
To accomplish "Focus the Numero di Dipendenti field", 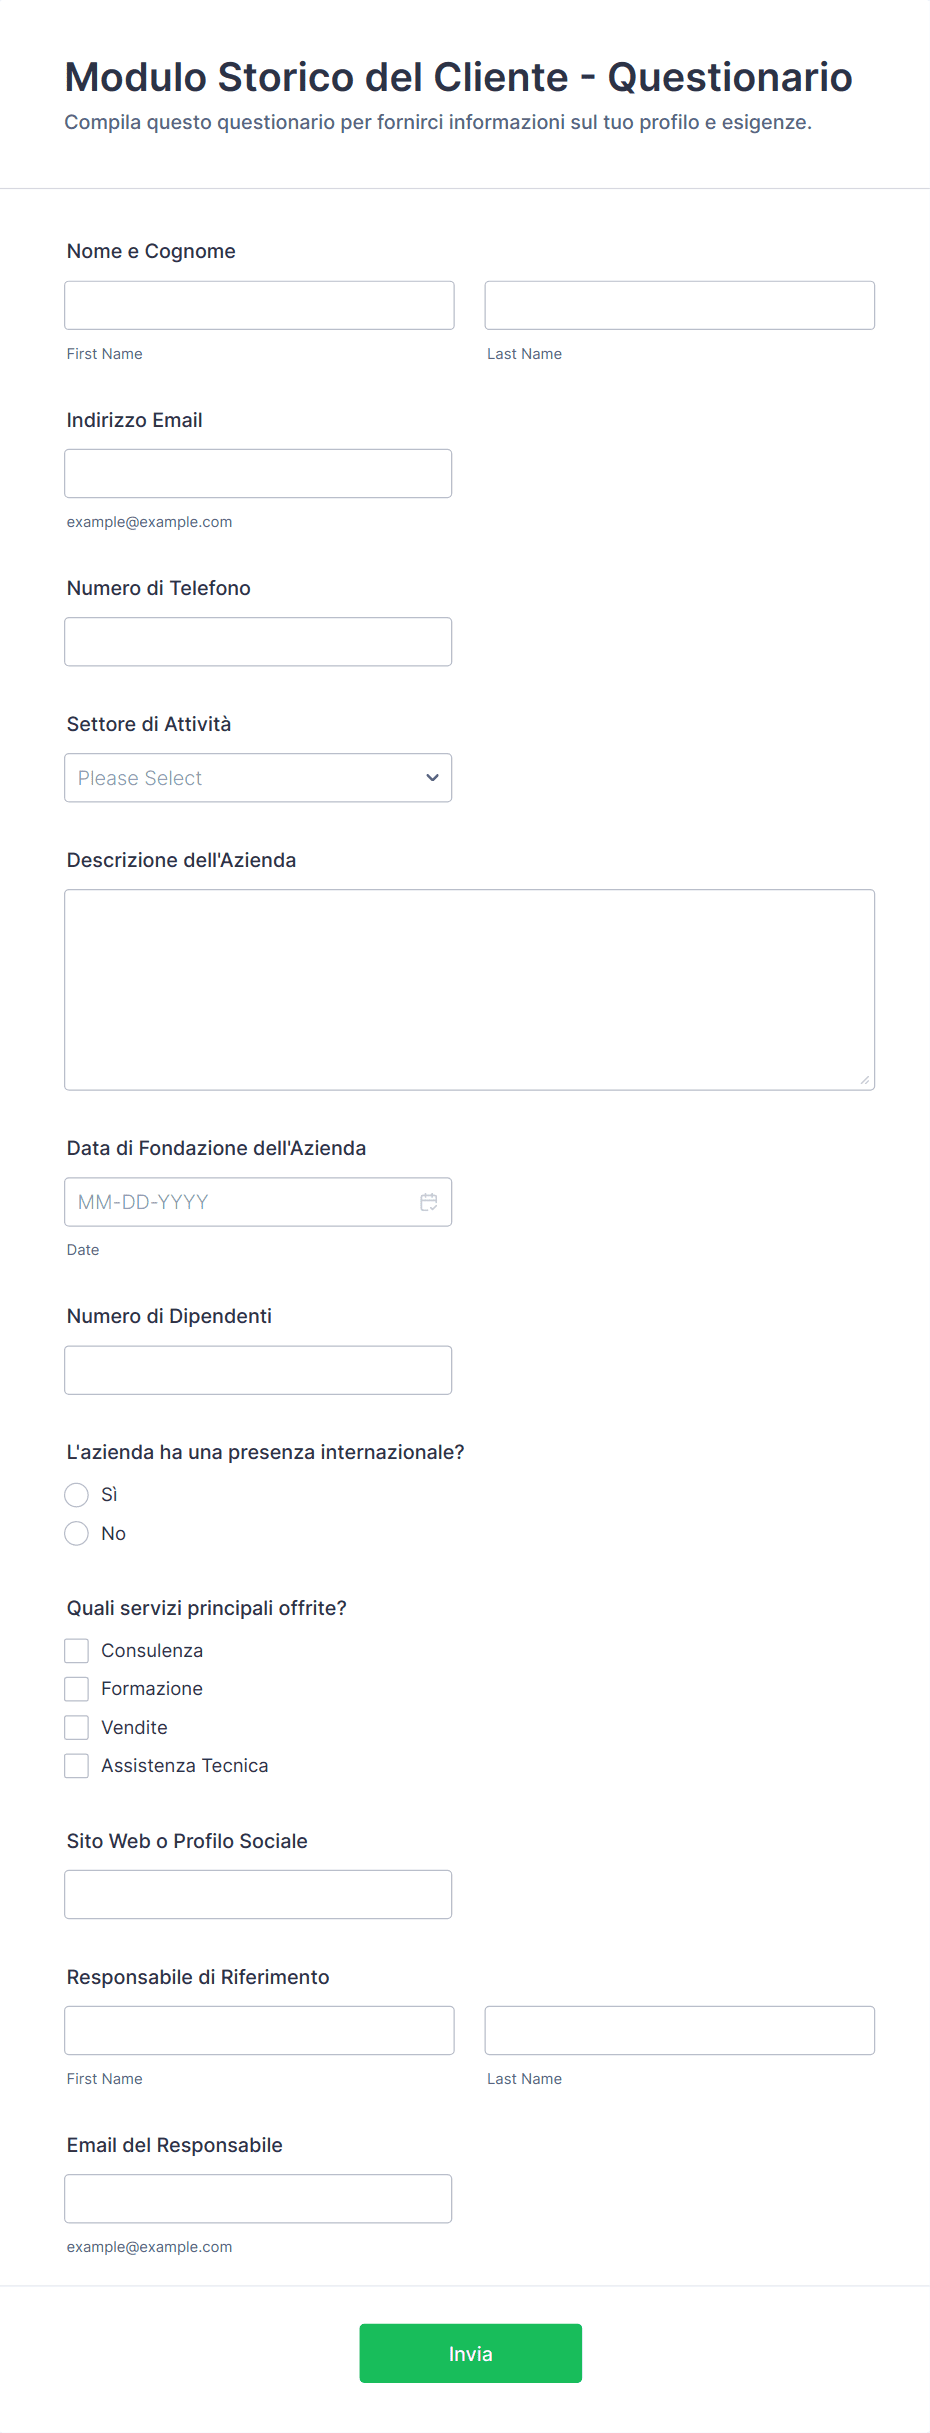I will (258, 1370).
